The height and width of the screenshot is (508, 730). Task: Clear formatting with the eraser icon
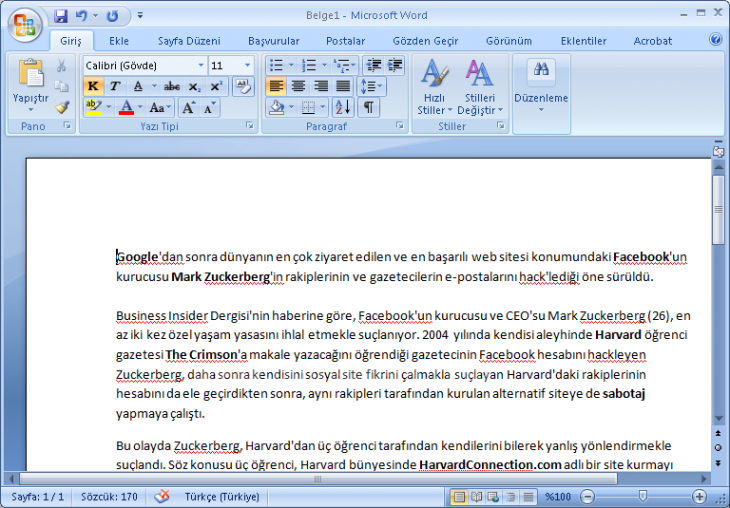(243, 87)
